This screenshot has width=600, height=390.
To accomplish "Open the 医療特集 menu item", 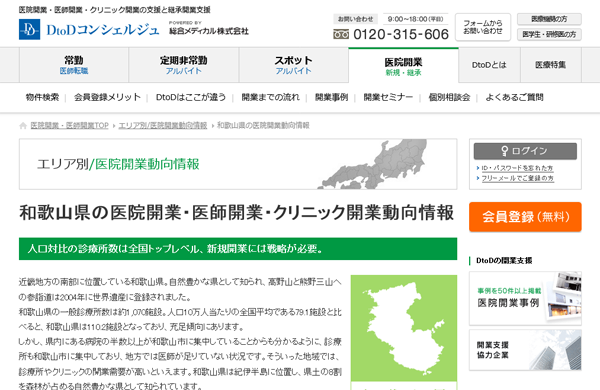I will point(551,65).
